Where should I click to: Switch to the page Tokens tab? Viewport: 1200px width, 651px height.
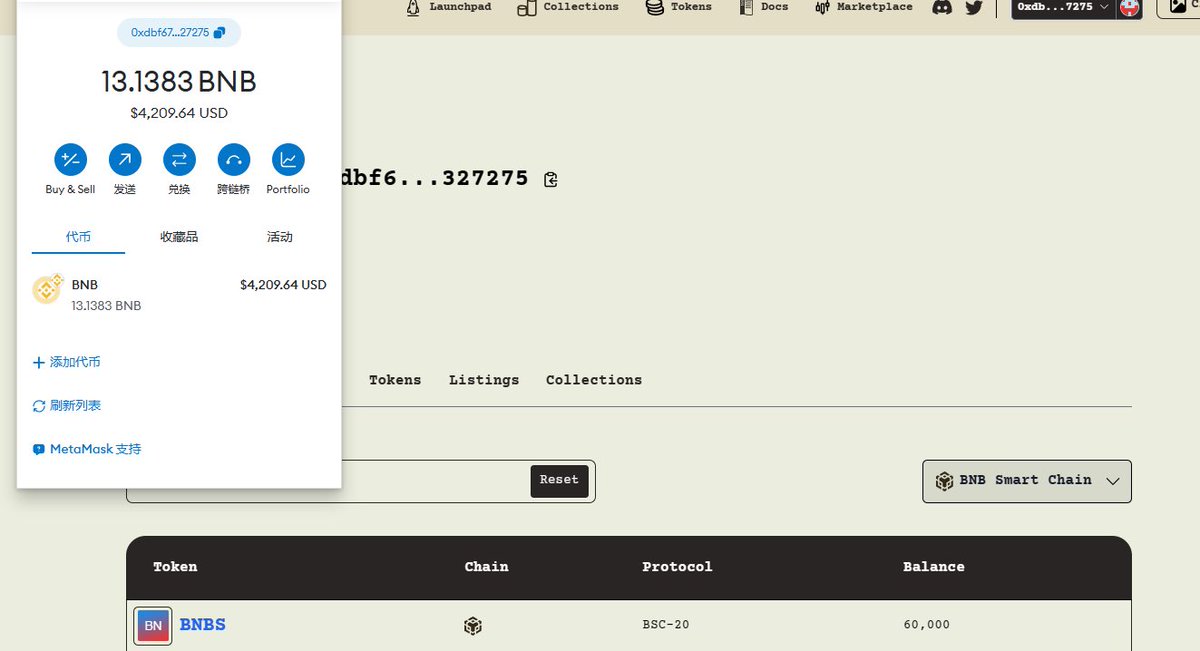click(395, 380)
